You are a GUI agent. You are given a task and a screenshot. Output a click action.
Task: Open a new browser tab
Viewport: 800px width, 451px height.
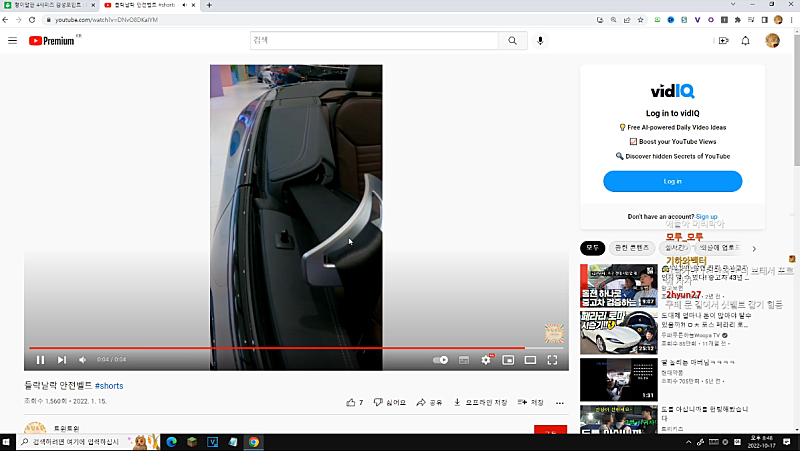coord(209,5)
